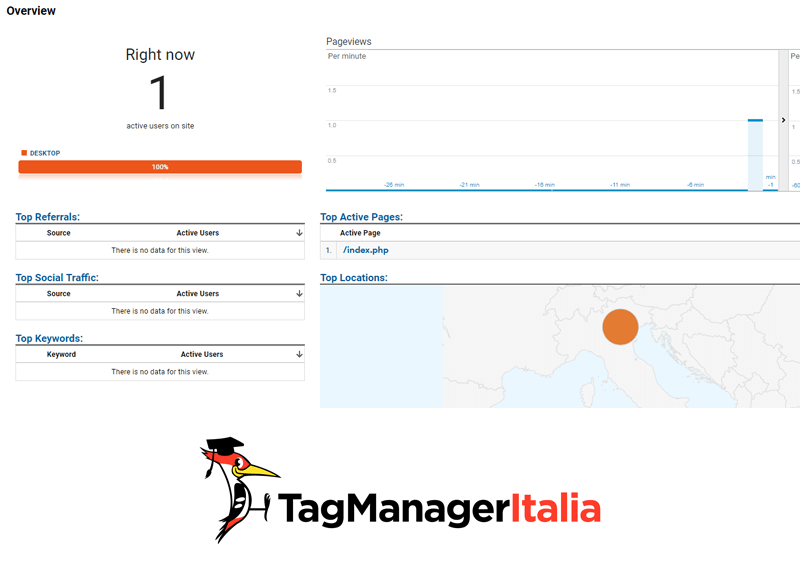Viewport: 800px width, 571px height.
Task: Open the Top Locations report link
Action: [354, 278]
